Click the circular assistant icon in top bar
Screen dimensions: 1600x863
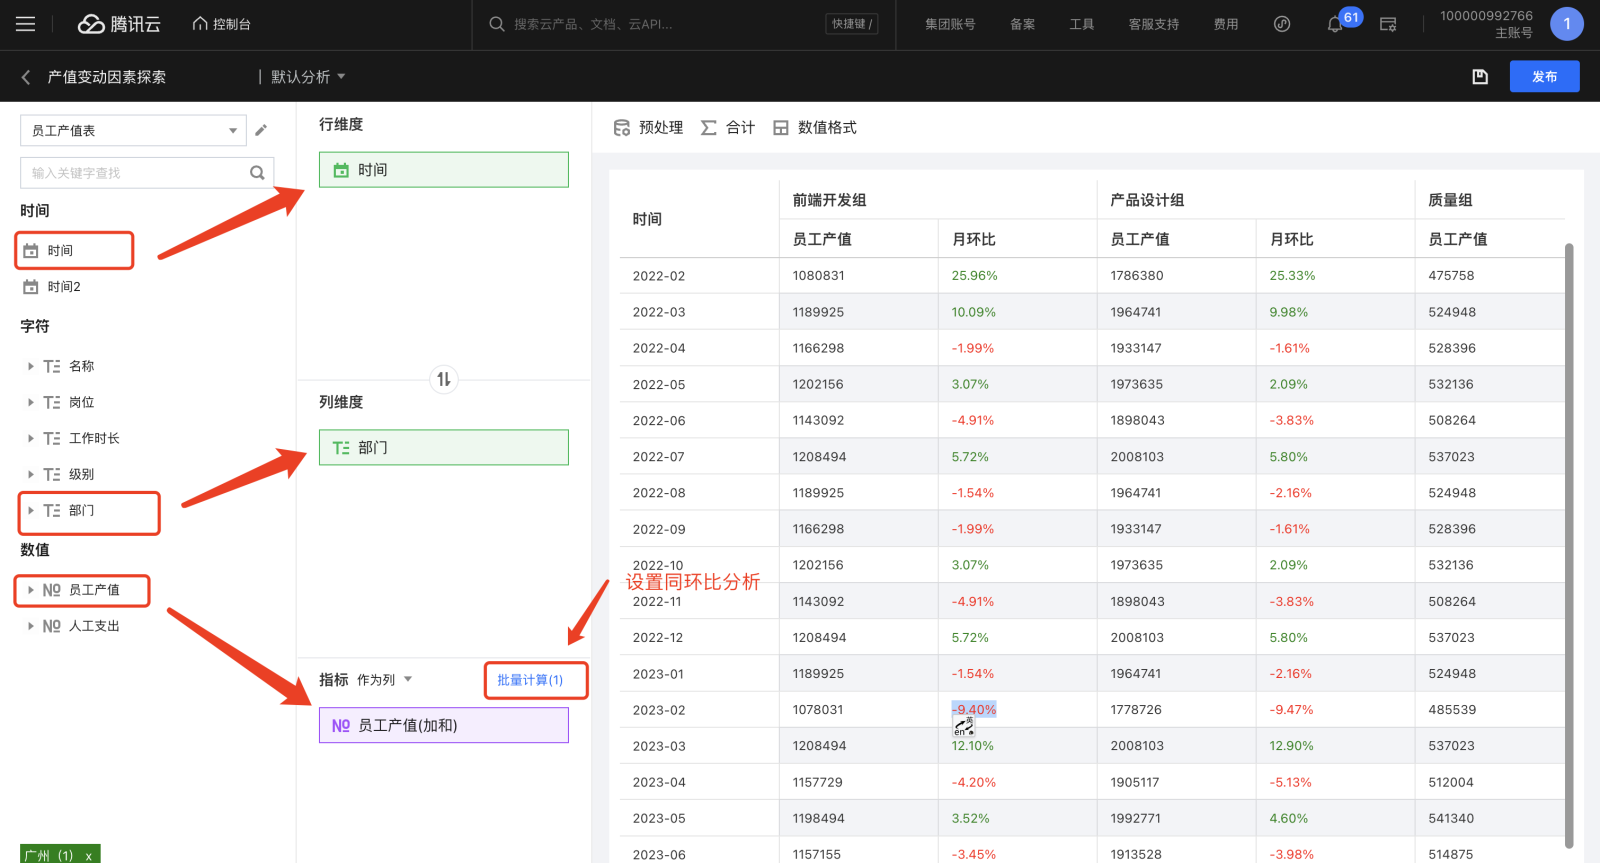1282,24
